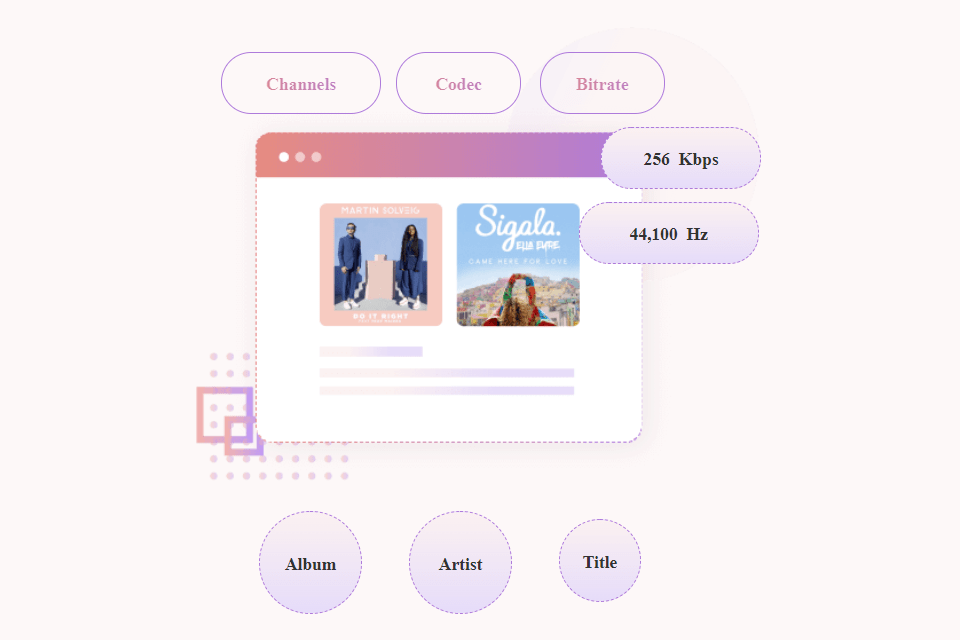Click the 256 Kbps badge
Viewport: 960px width, 640px height.
pyautogui.click(x=681, y=159)
